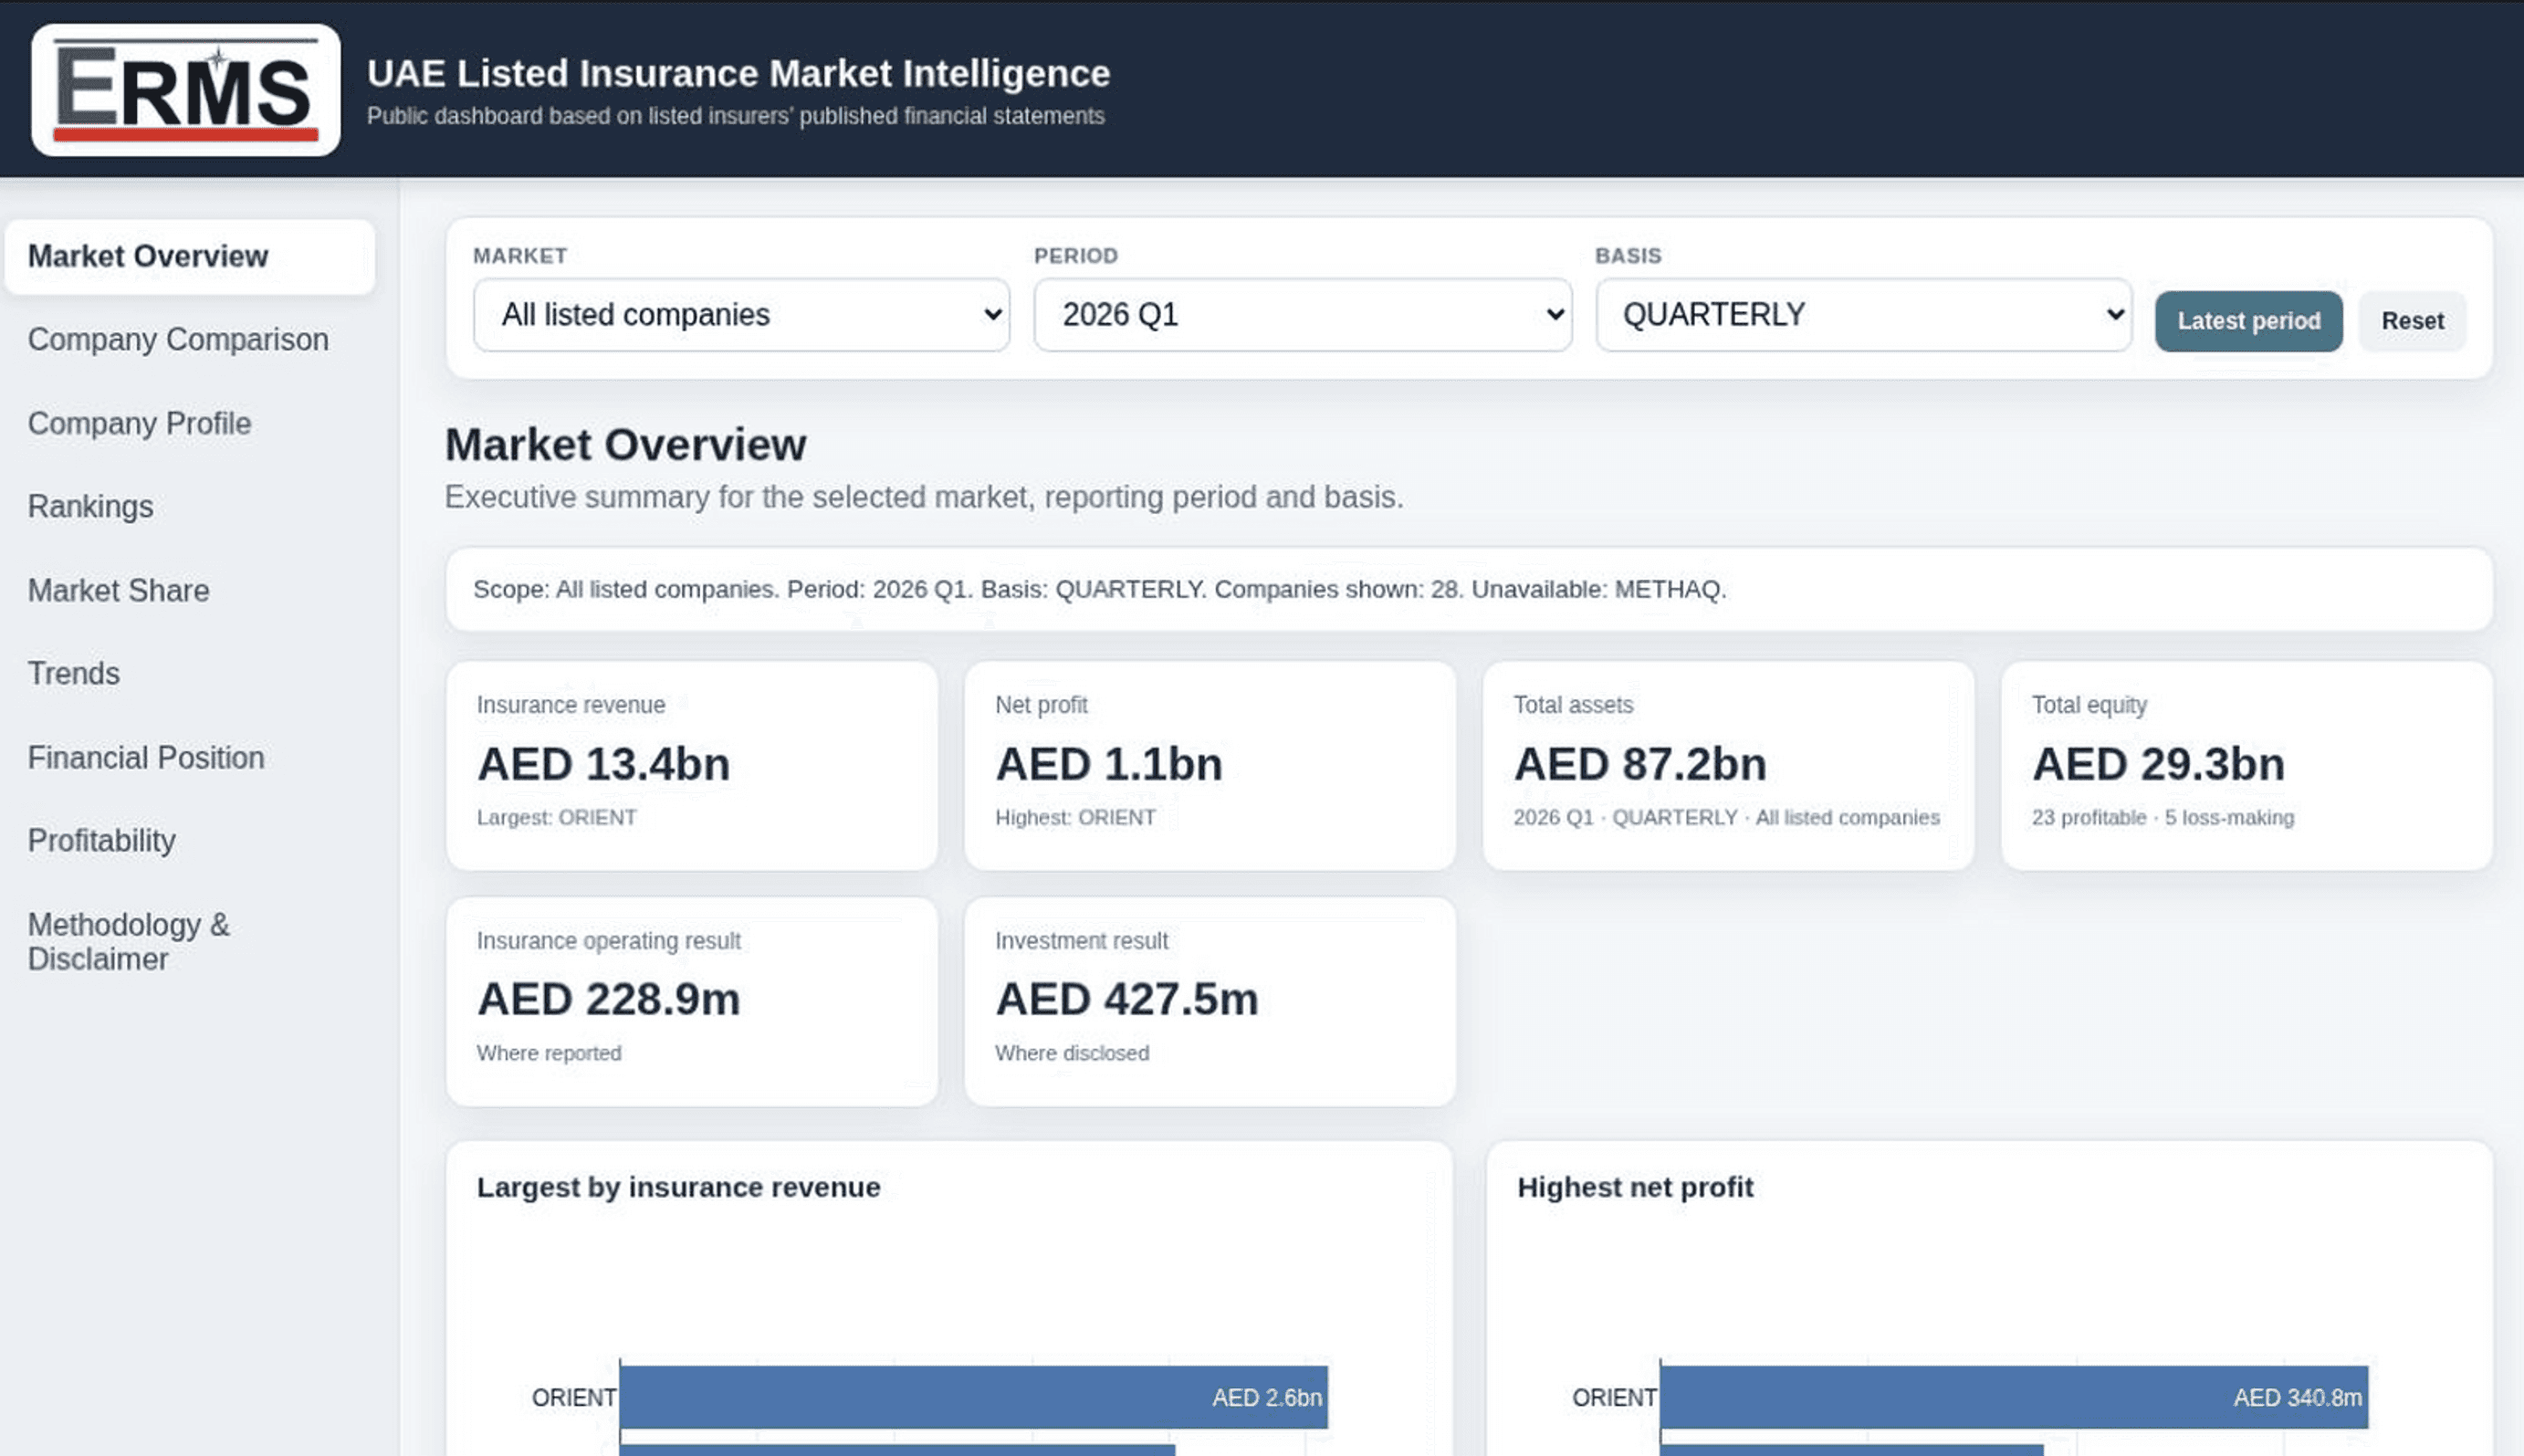Image resolution: width=2524 pixels, height=1456 pixels.
Task: Switch to the Profitability page
Action: coord(101,841)
